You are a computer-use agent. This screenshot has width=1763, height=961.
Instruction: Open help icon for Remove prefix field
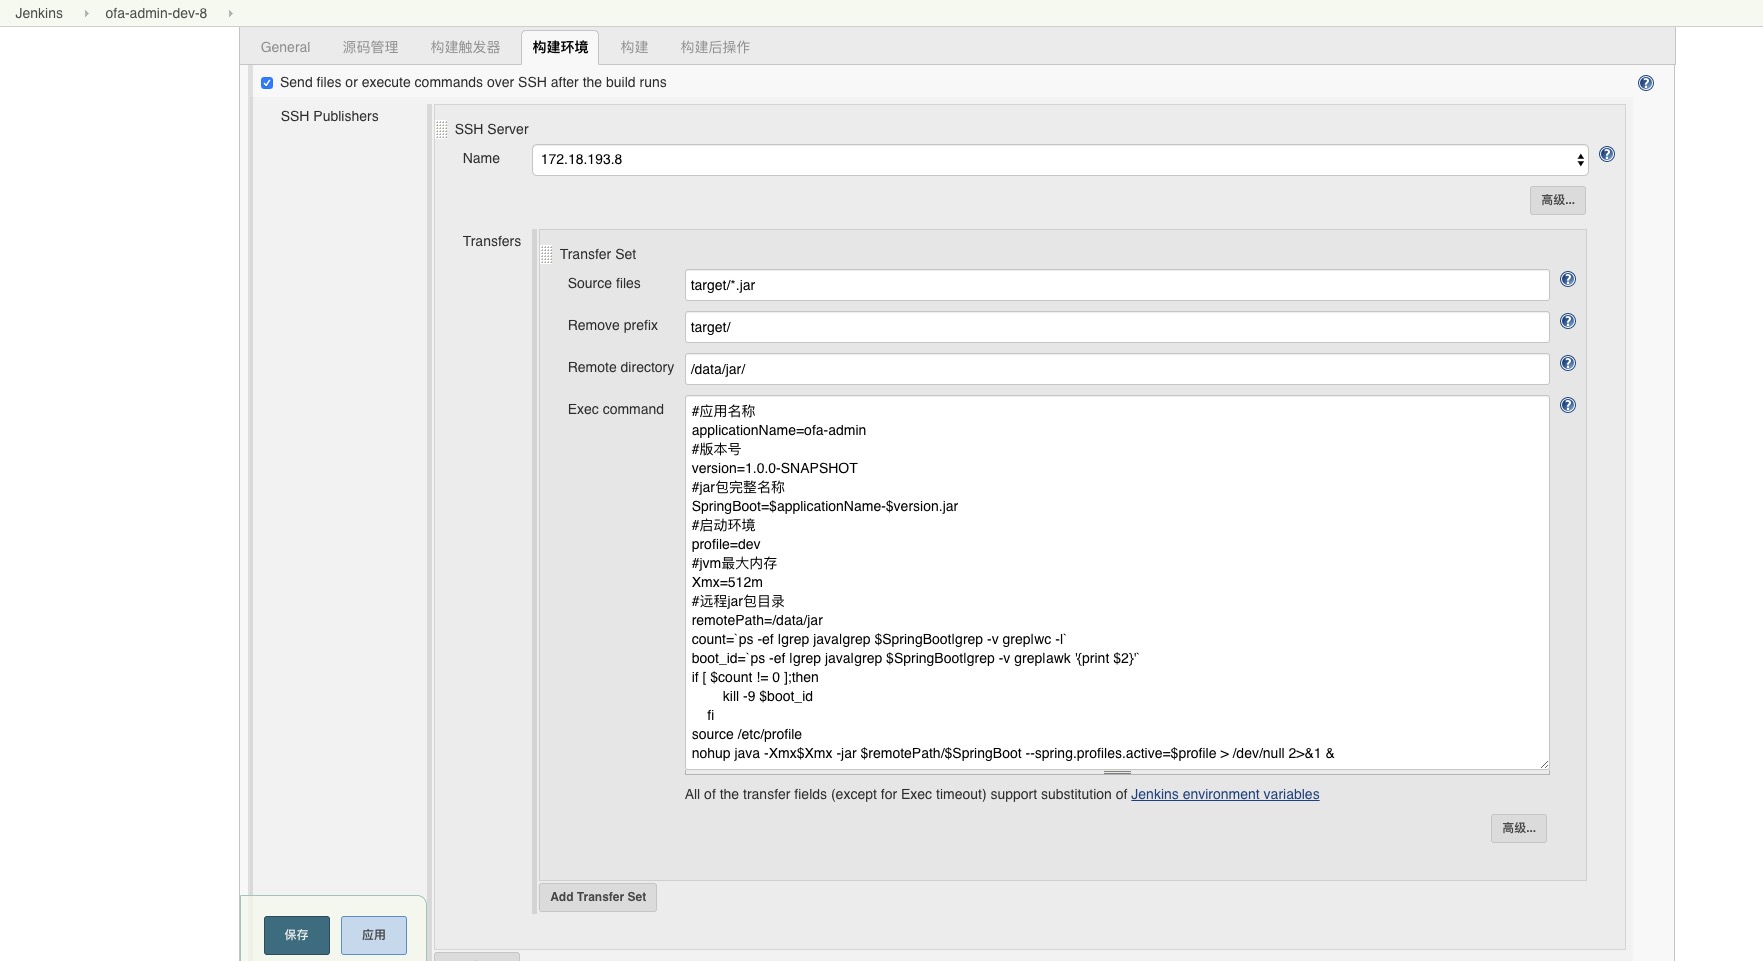1568,322
